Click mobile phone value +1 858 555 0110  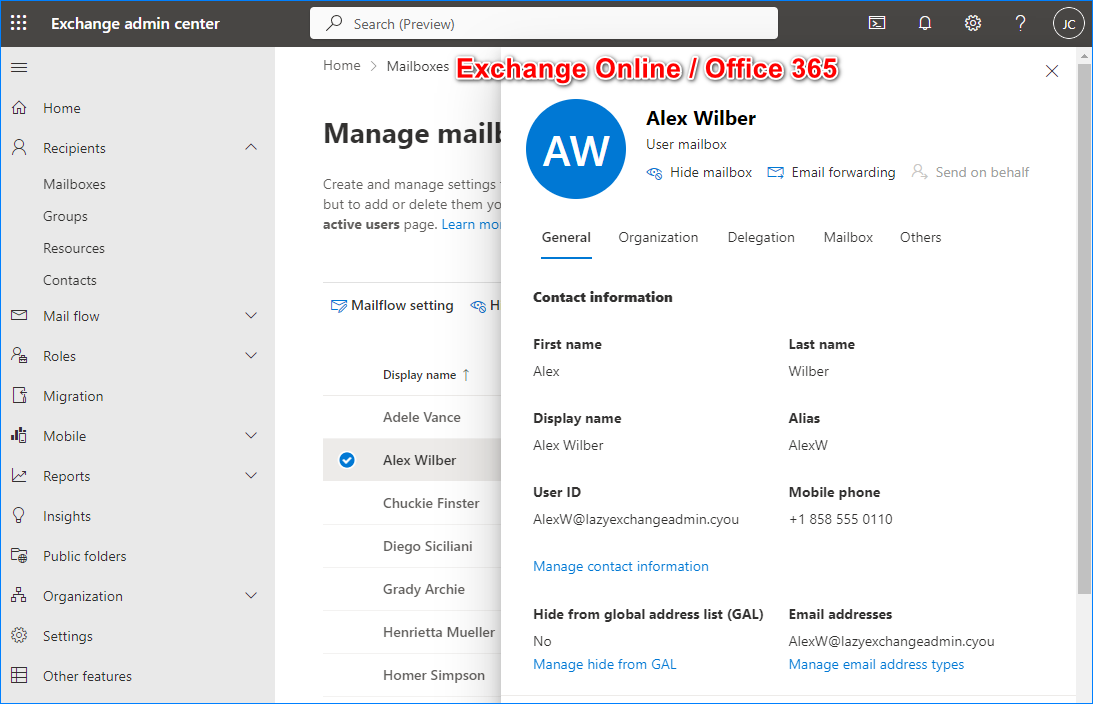click(x=840, y=519)
